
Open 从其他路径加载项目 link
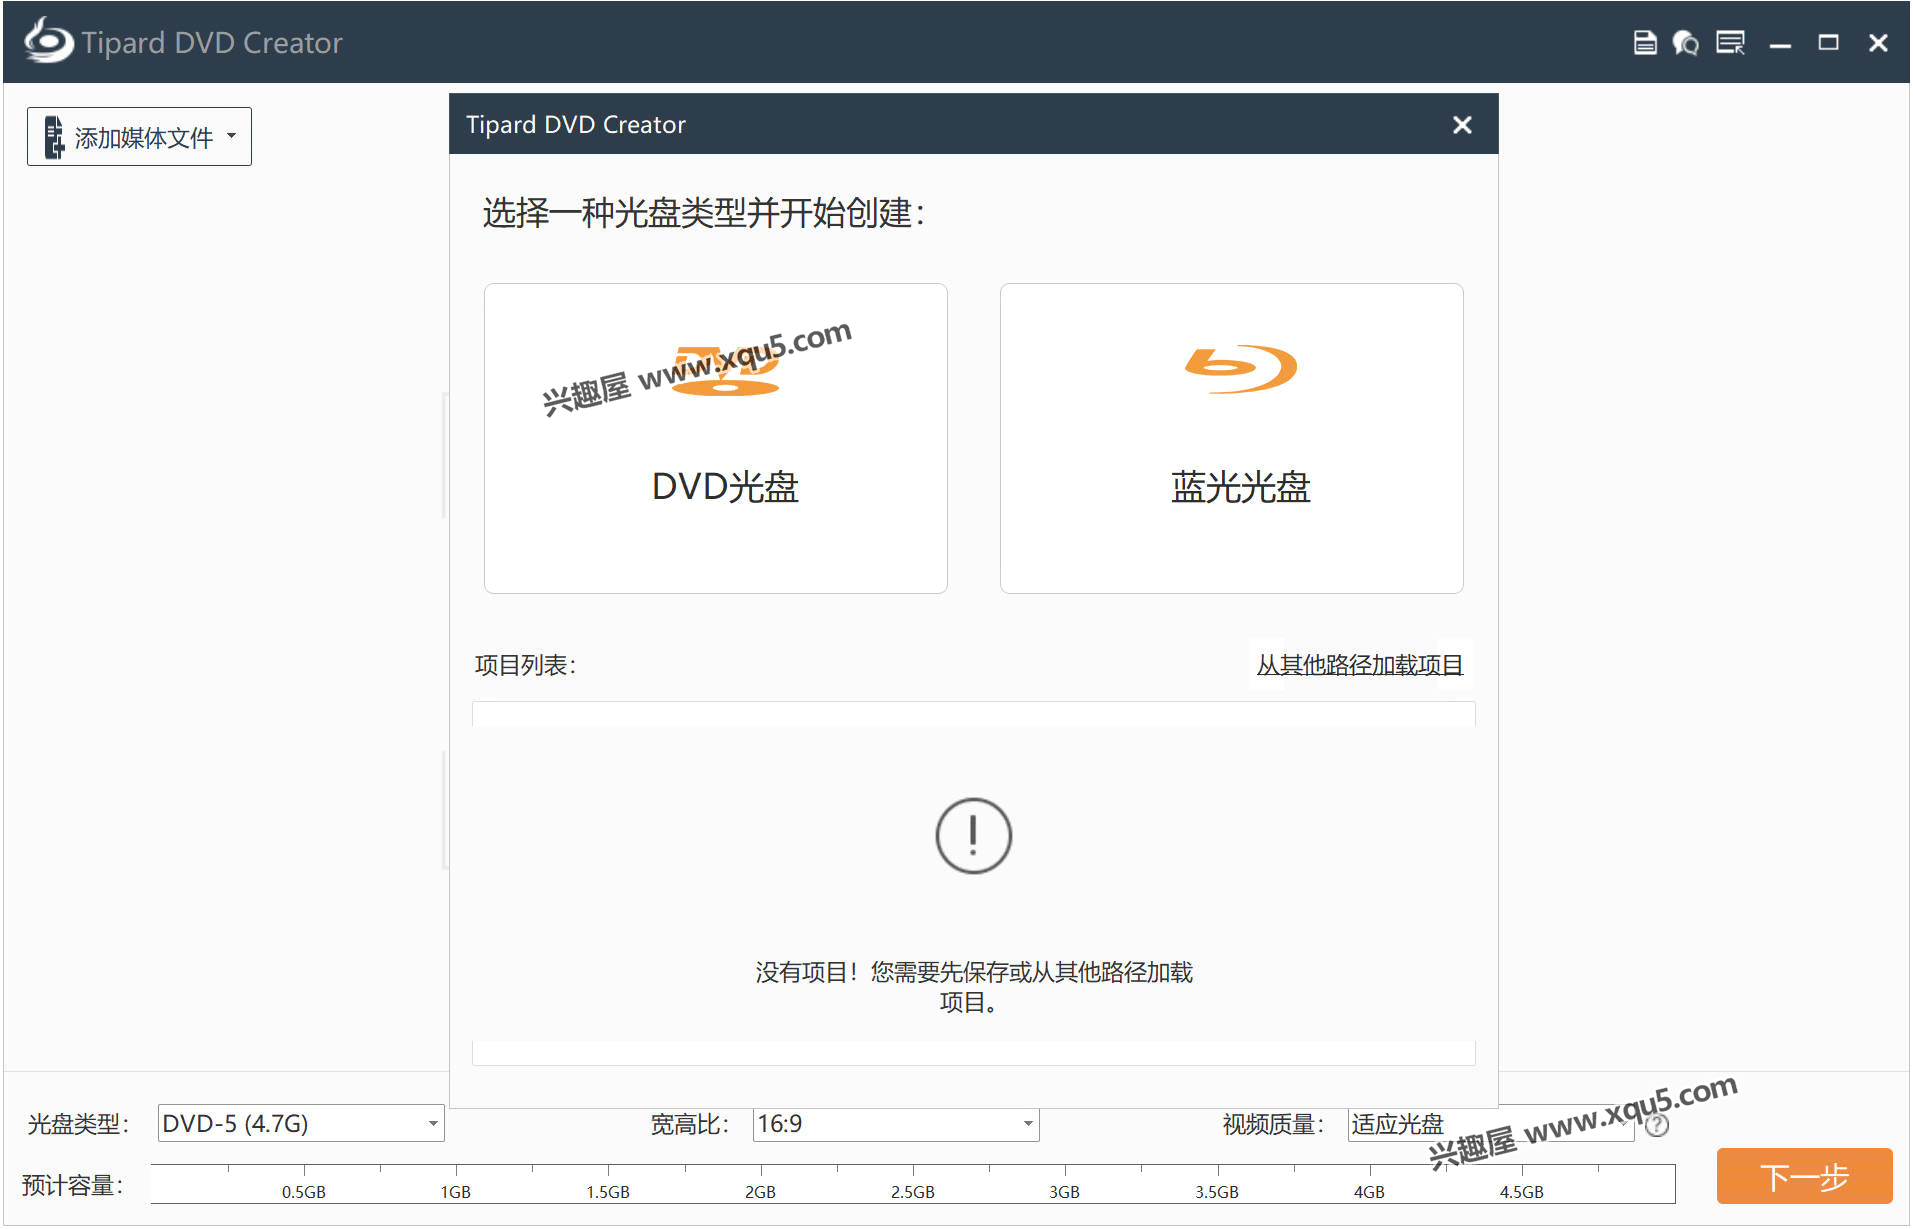coord(1359,665)
